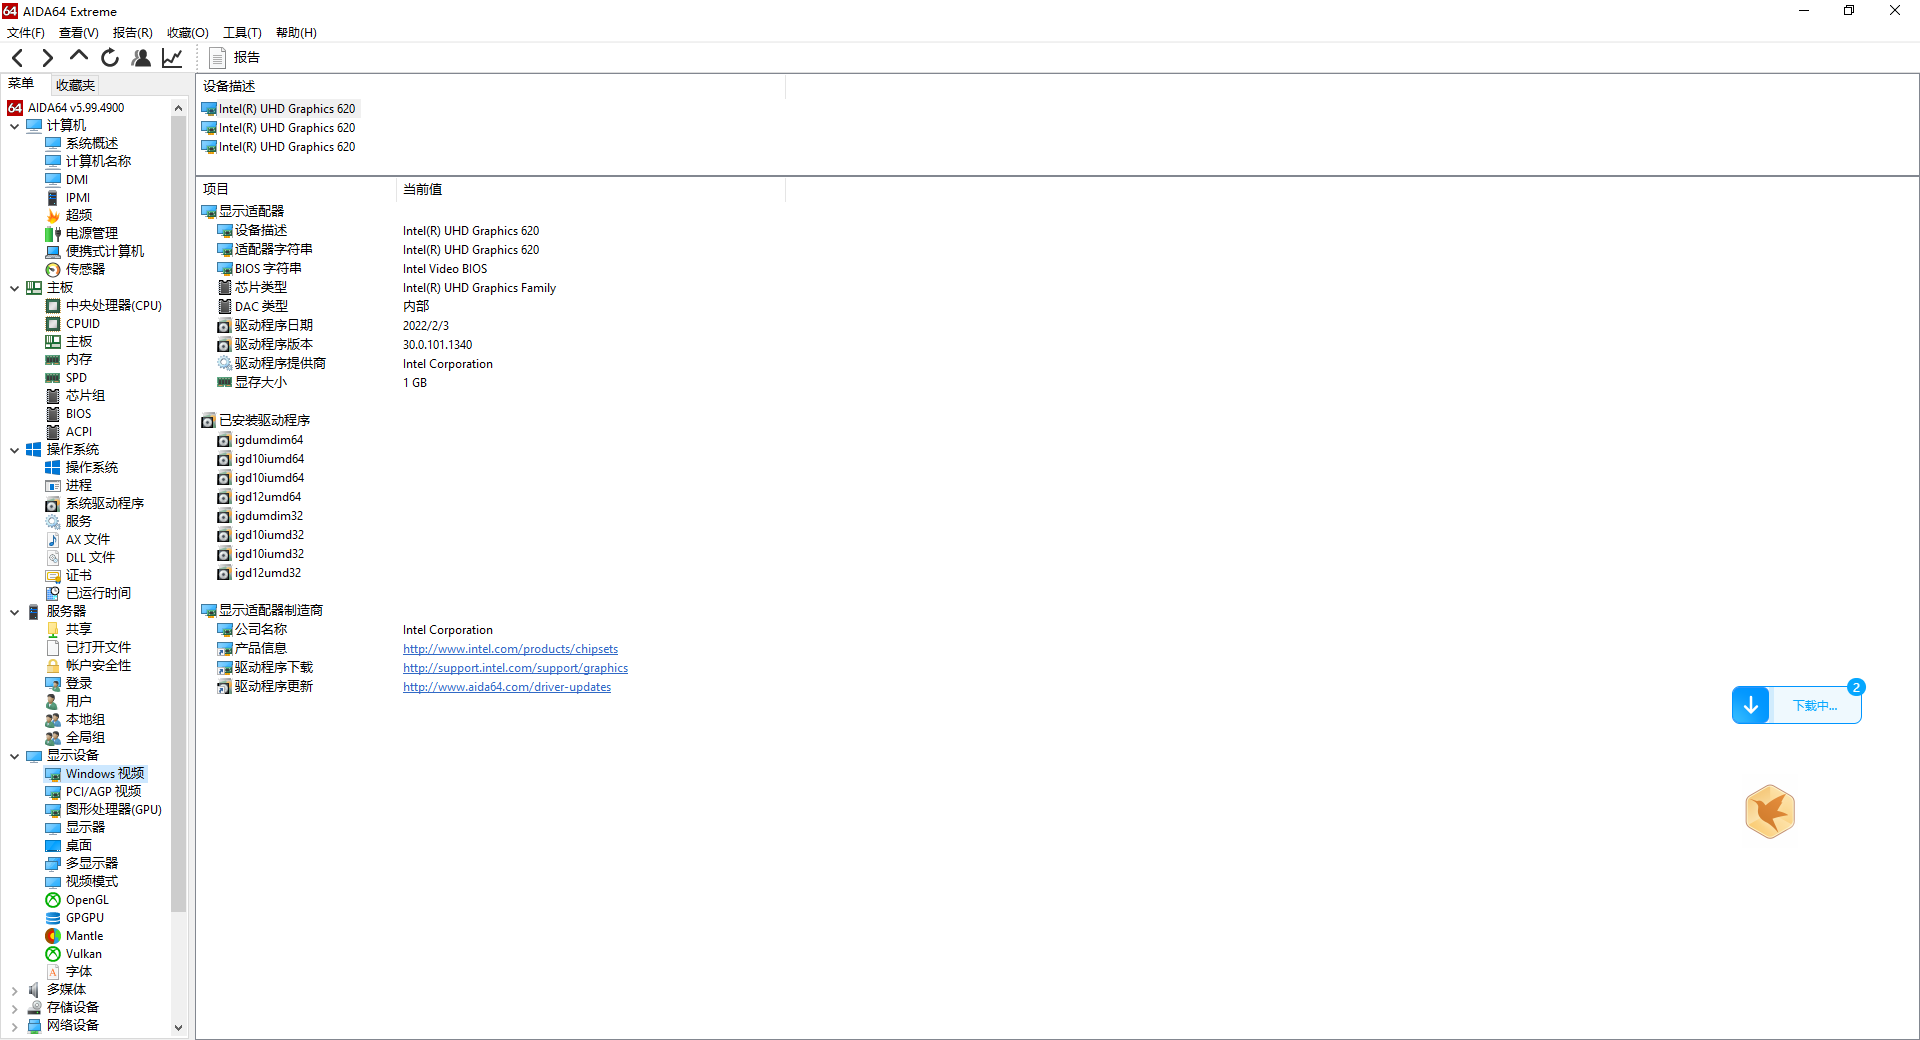
Task: Select 视频模式 in the tree
Action: (x=81, y=882)
